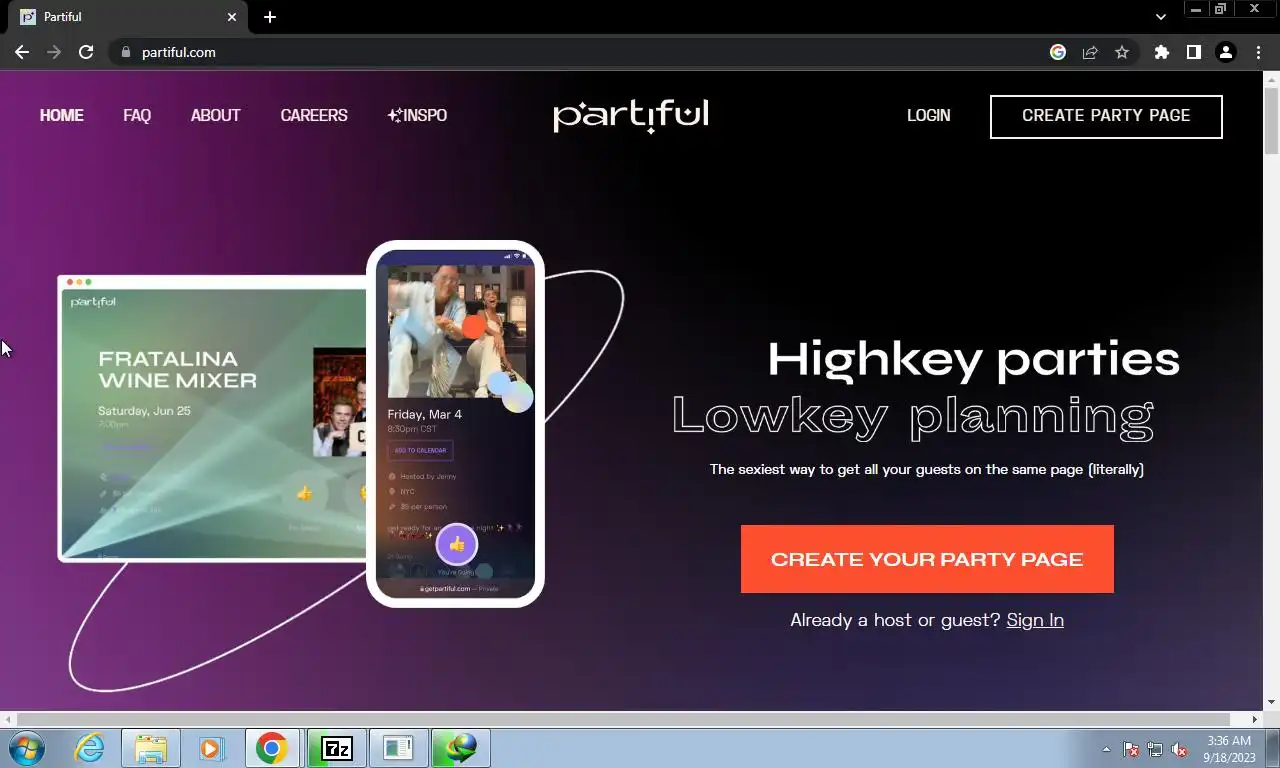Open the Extensions puzzle-piece menu

(x=1161, y=52)
